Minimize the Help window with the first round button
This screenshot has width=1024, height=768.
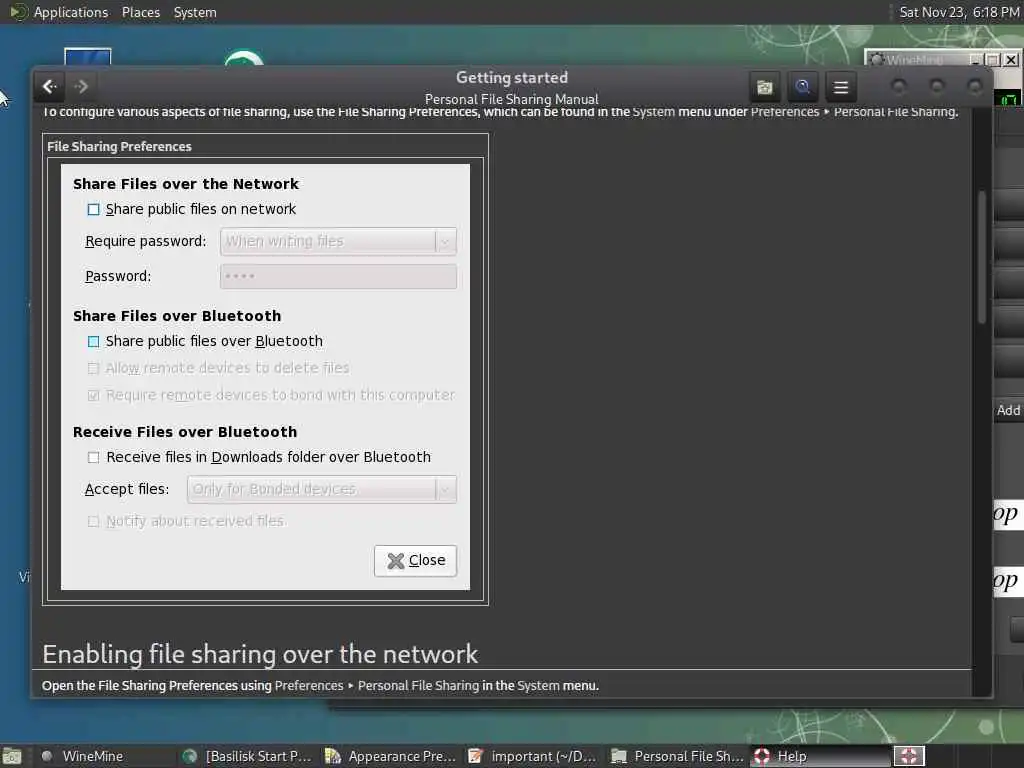(899, 86)
